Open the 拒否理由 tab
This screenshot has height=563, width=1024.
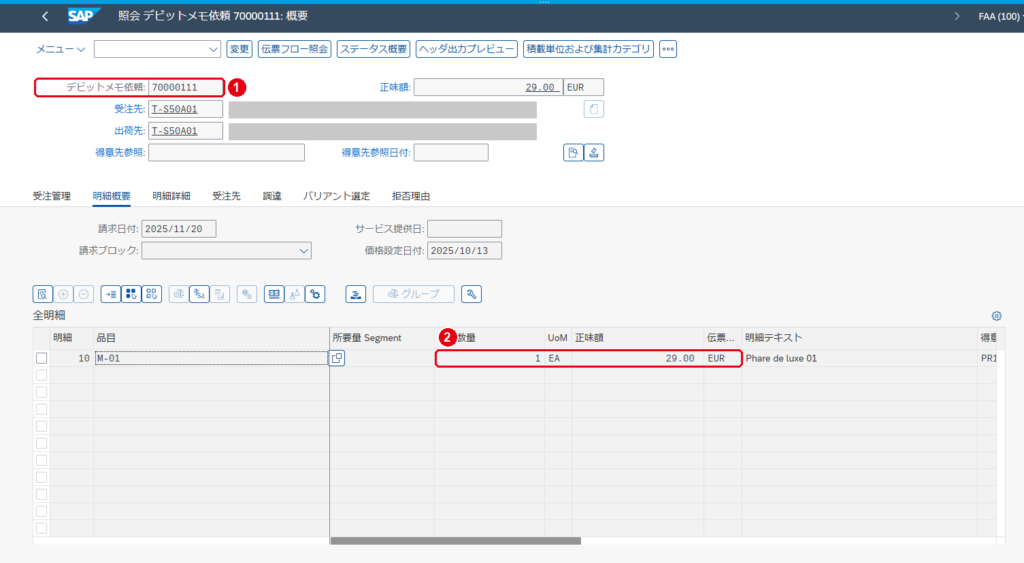coord(411,196)
